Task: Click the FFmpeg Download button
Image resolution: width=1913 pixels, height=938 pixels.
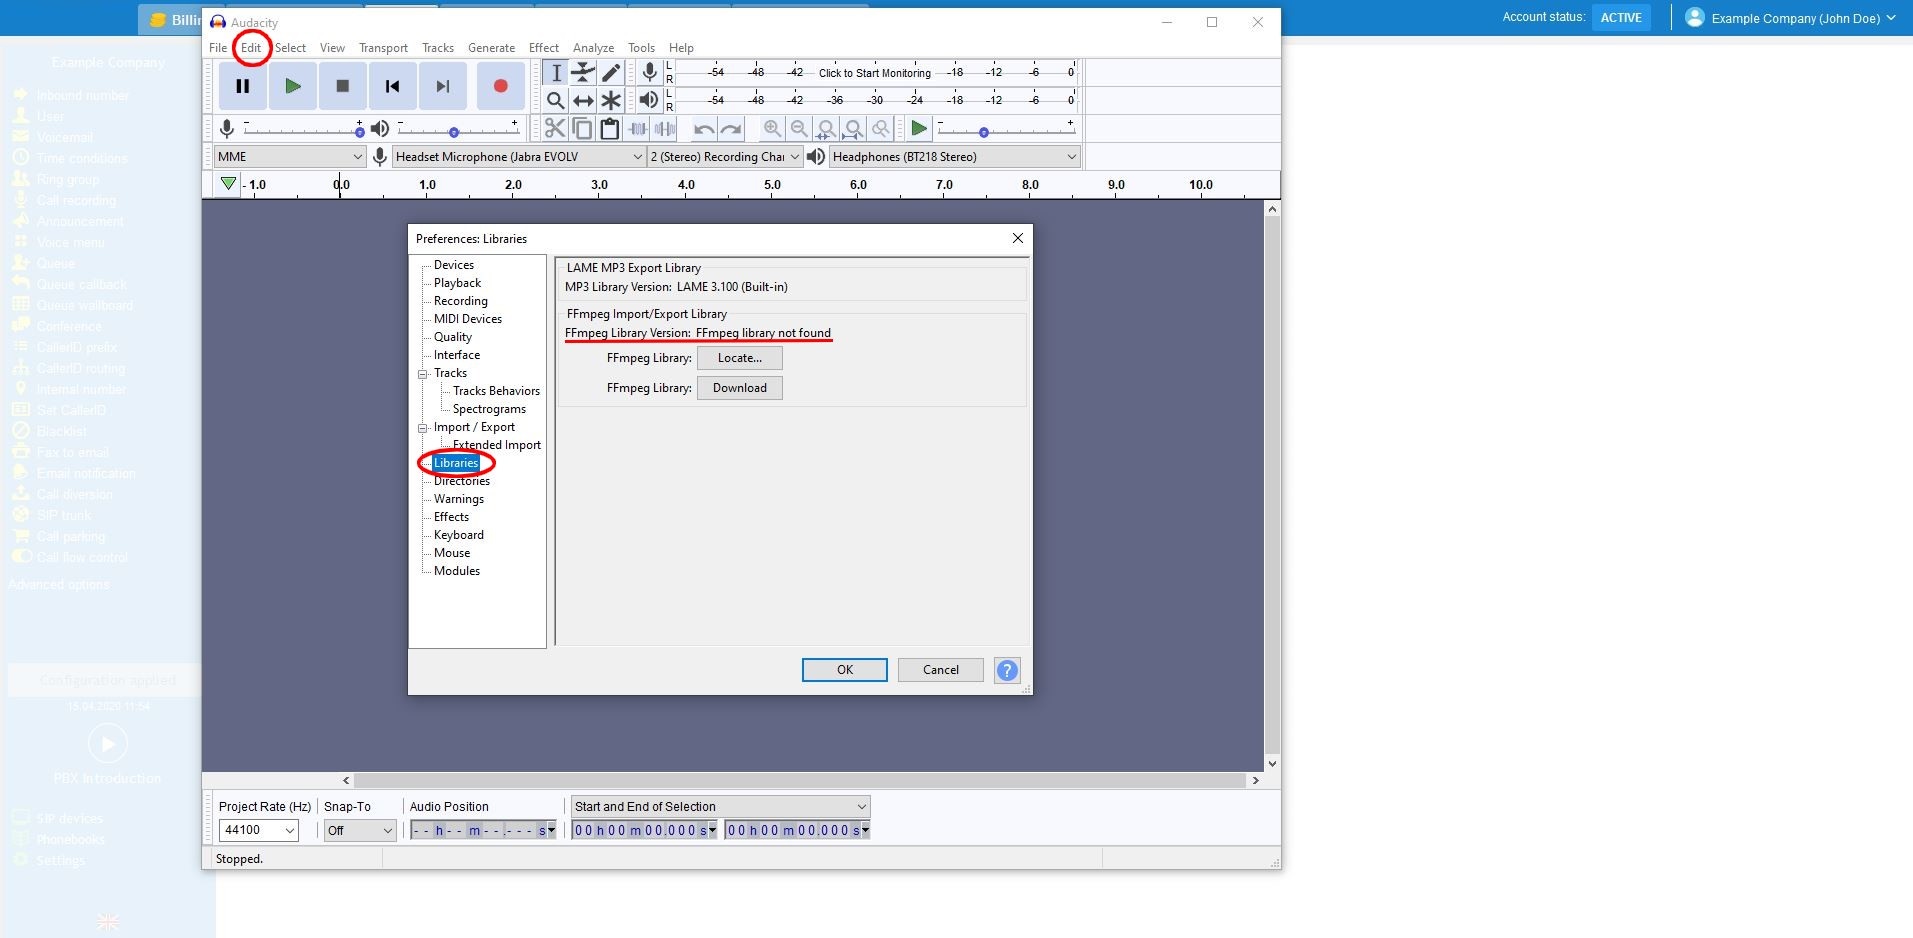Action: (740, 388)
